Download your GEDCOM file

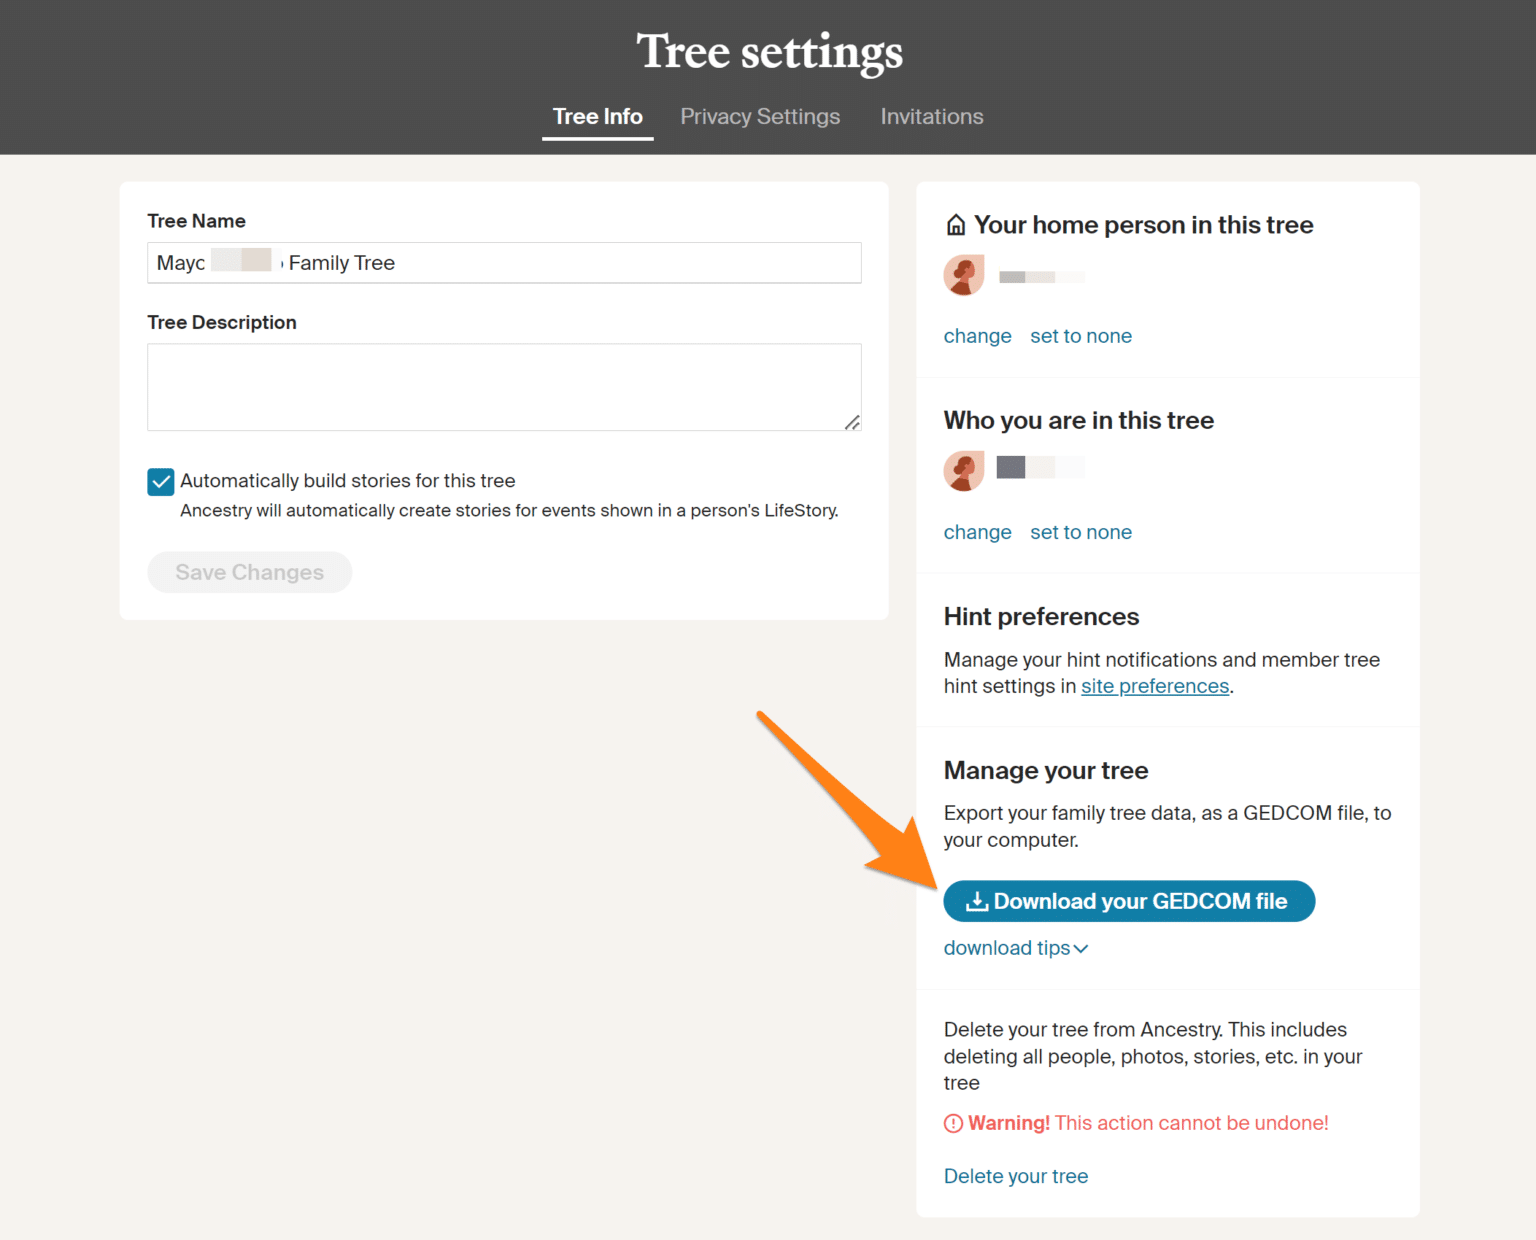[1128, 900]
